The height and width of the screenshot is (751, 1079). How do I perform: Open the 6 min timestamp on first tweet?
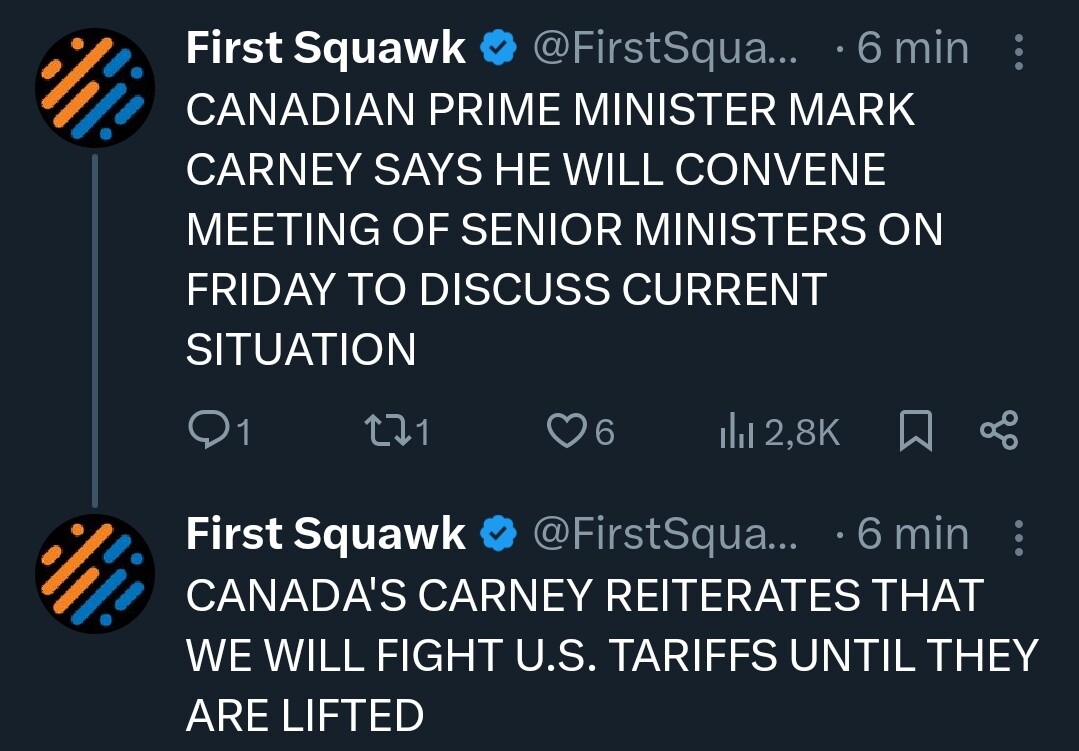[913, 49]
